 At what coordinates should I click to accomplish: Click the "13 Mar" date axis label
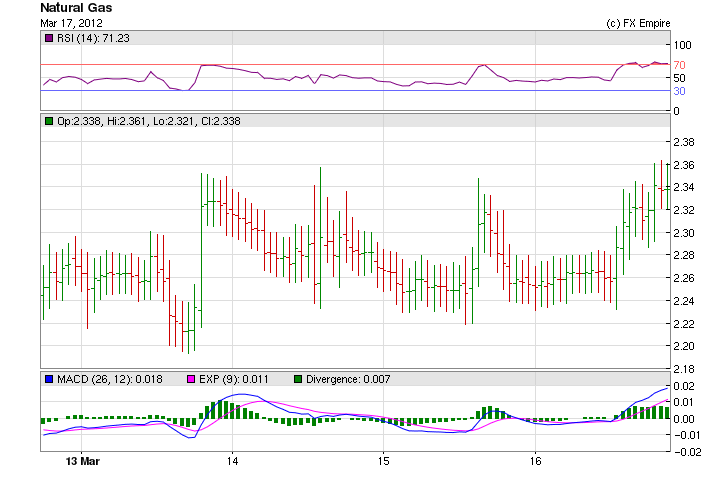click(x=83, y=461)
